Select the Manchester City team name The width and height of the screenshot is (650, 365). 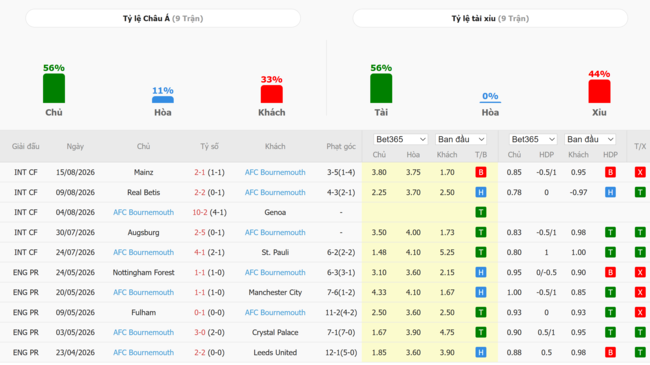pyautogui.click(x=275, y=292)
